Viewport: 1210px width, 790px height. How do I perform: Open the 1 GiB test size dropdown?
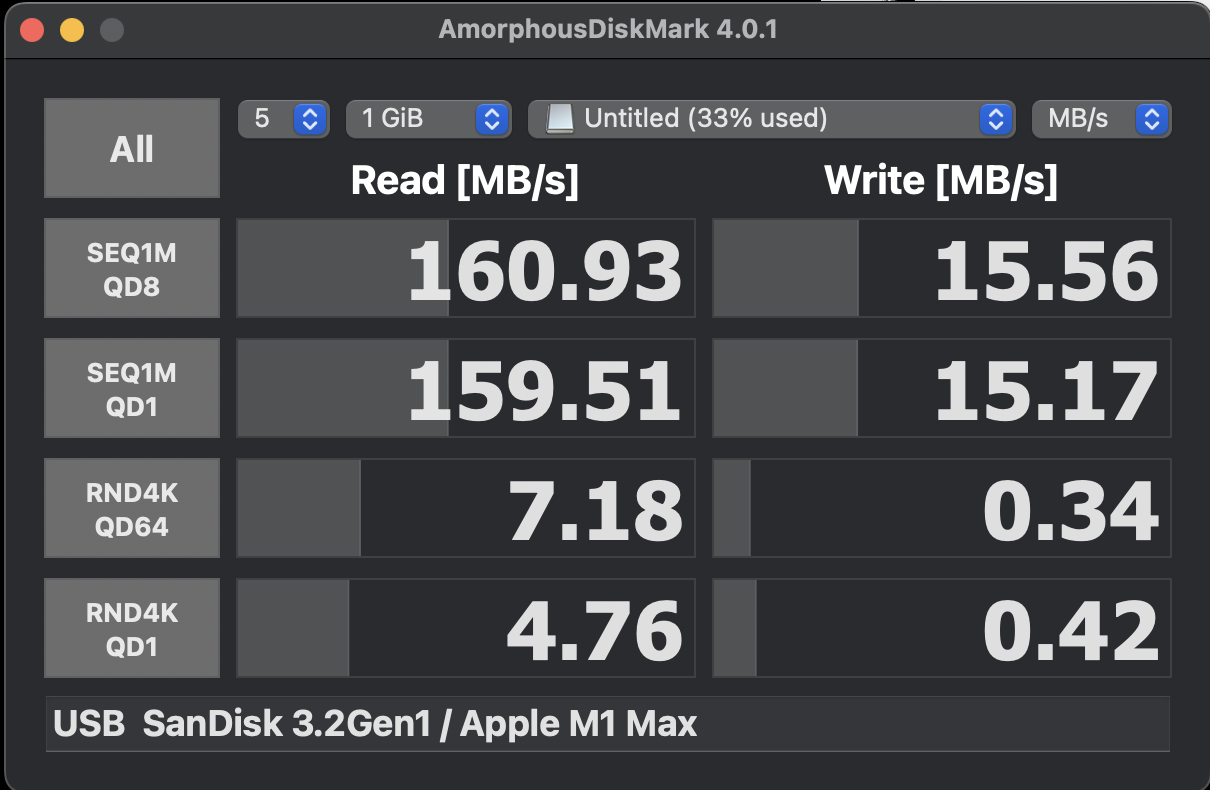[x=428, y=119]
